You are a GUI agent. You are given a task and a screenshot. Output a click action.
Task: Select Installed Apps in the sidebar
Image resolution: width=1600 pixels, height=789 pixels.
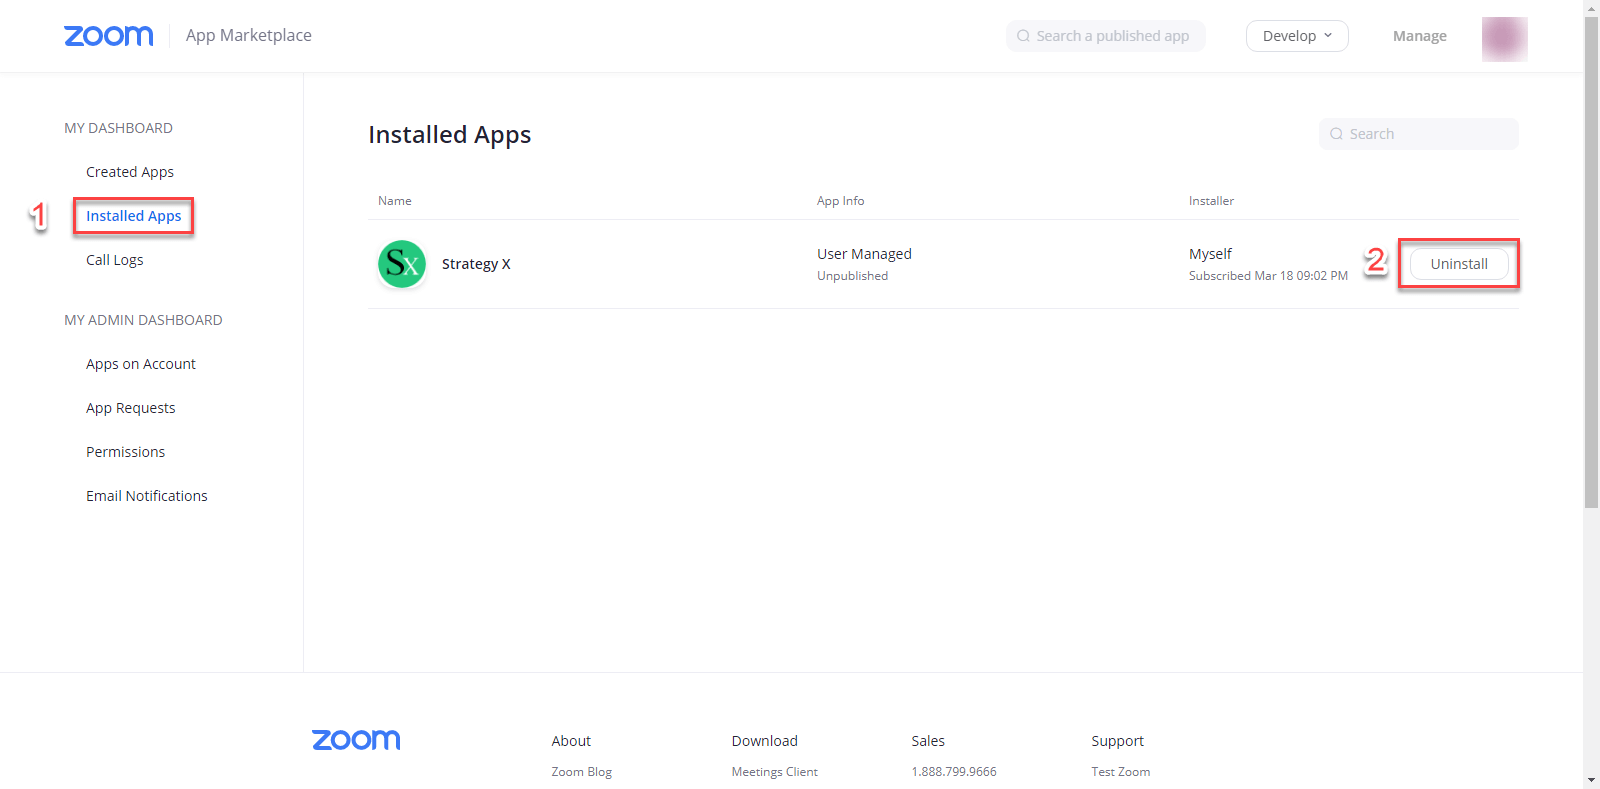click(x=133, y=216)
